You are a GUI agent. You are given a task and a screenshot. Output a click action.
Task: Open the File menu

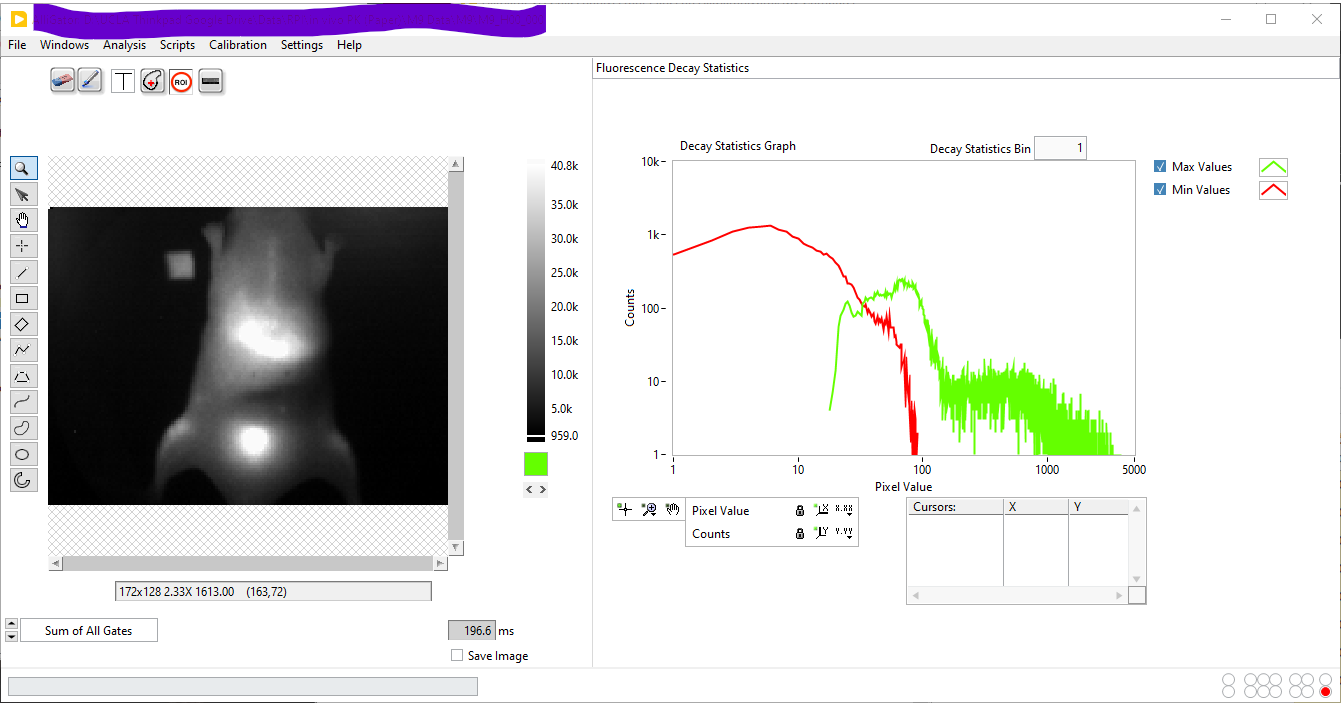click(17, 45)
